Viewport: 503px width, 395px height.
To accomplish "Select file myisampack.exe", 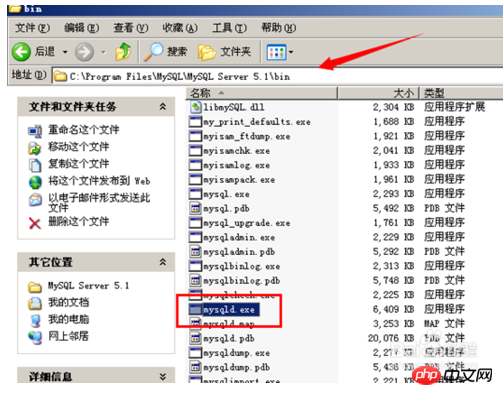I will click(239, 180).
